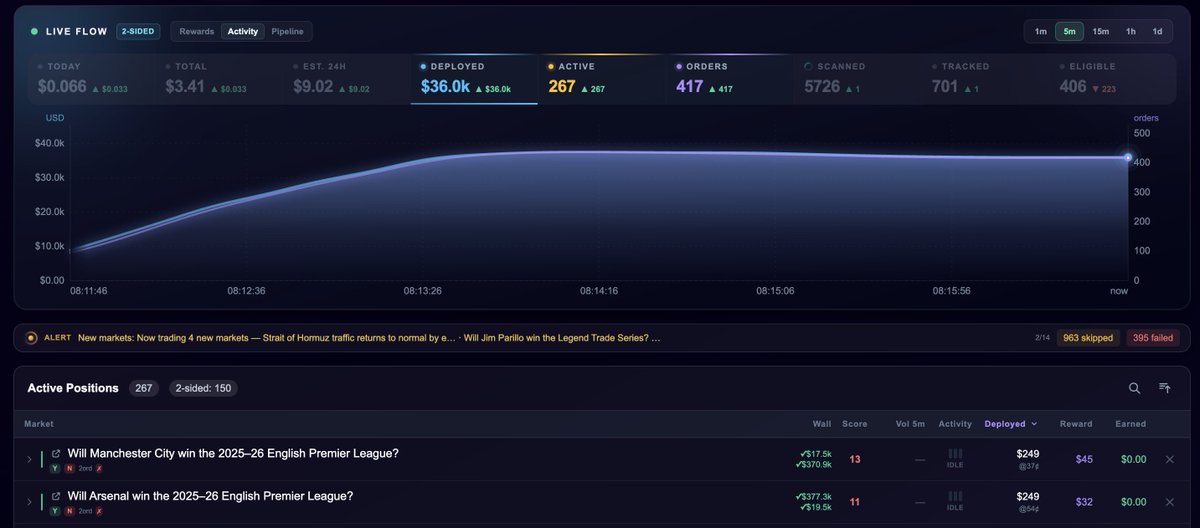Click the N badge under Arsenal market
This screenshot has height=528, width=1200.
click(x=70, y=510)
